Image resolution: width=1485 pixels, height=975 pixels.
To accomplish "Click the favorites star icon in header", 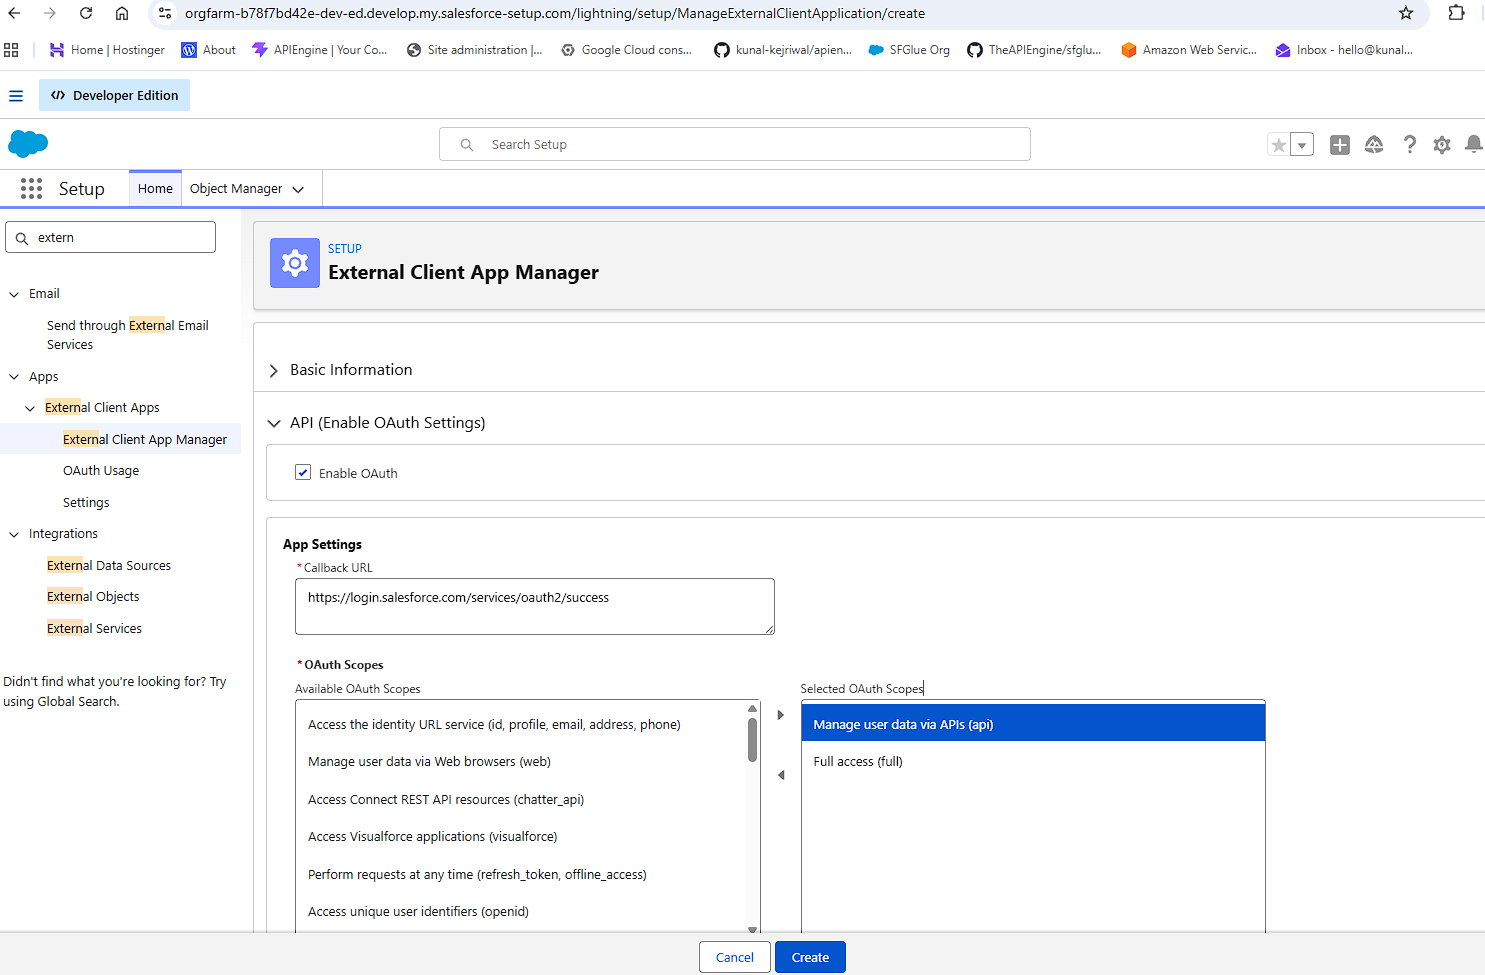I will [x=1278, y=145].
